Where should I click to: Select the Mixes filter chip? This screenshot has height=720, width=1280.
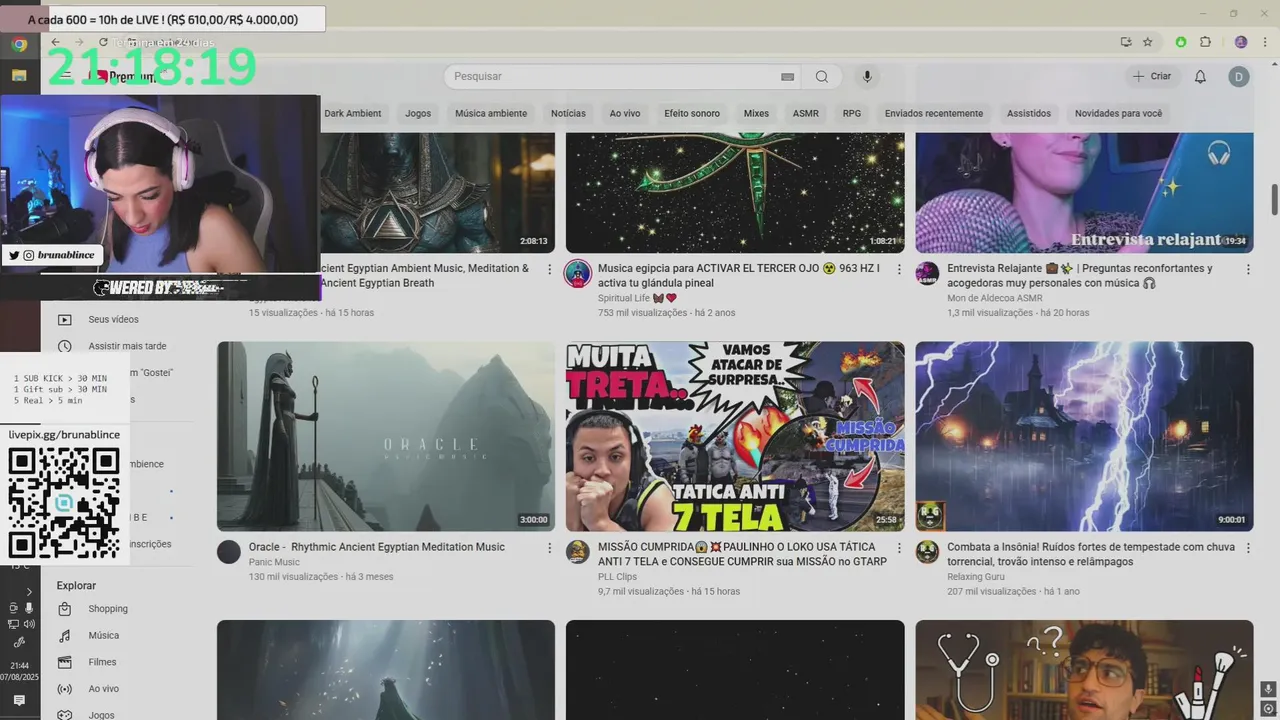point(756,113)
